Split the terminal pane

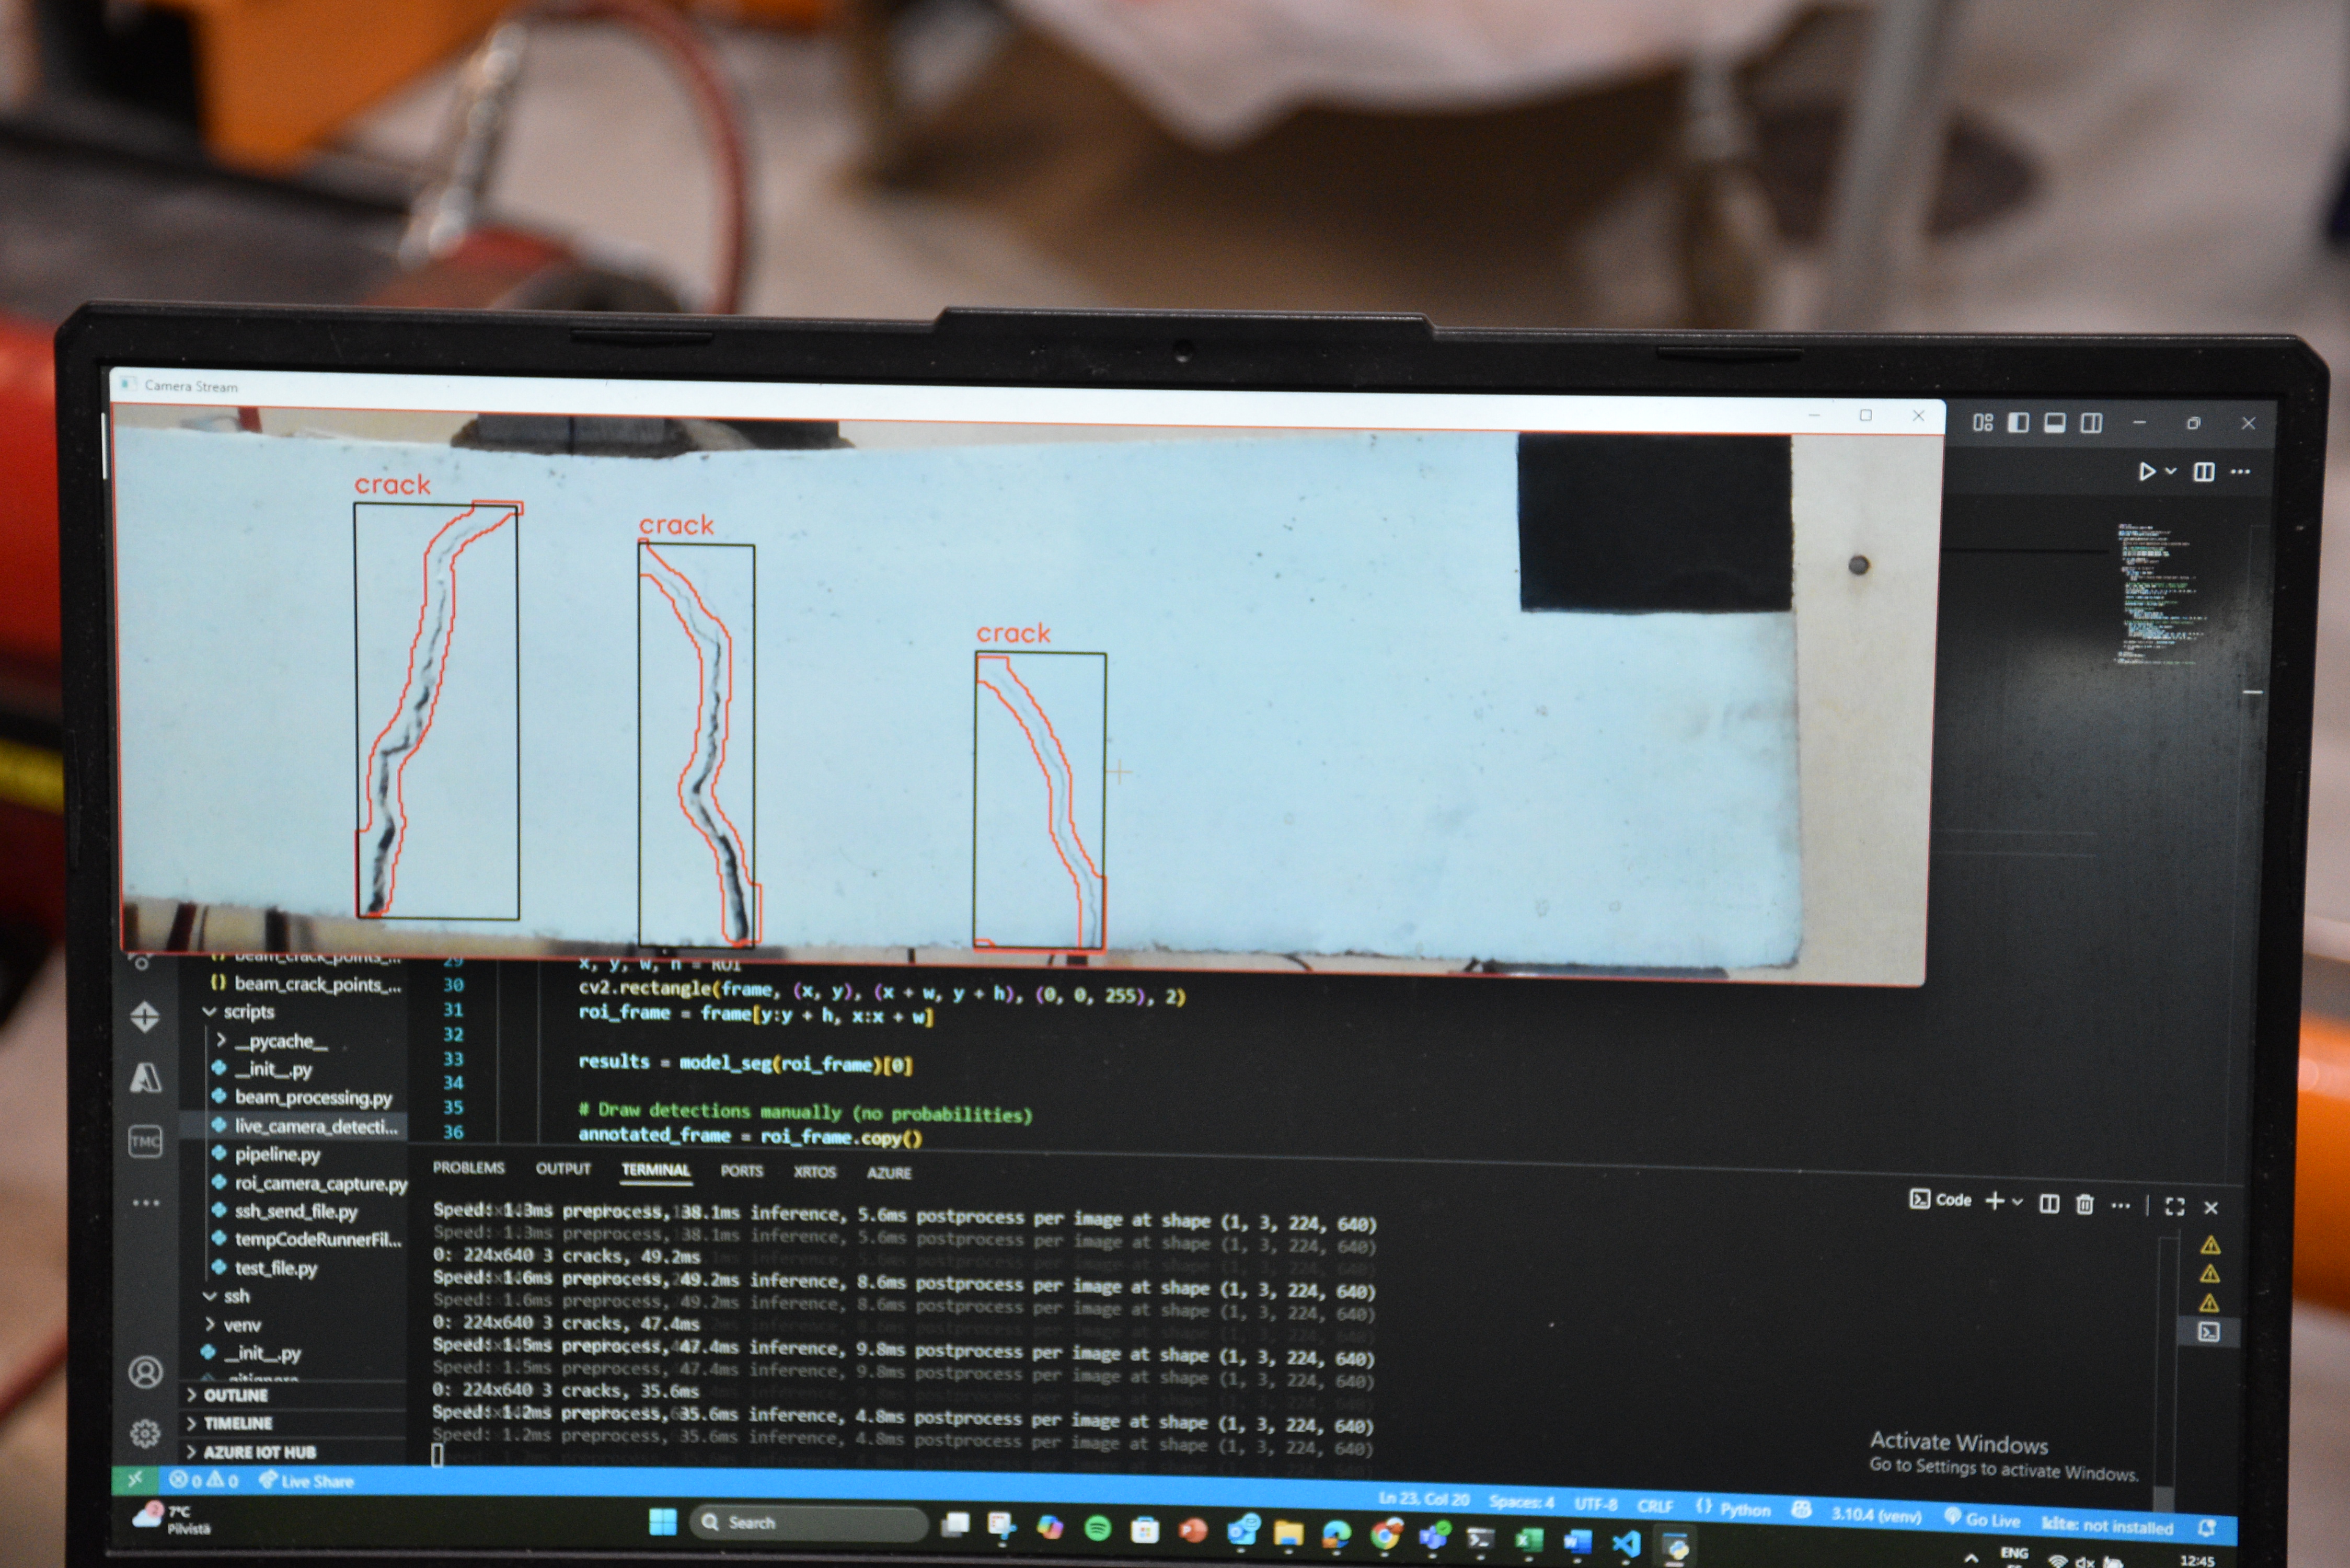point(2049,1204)
